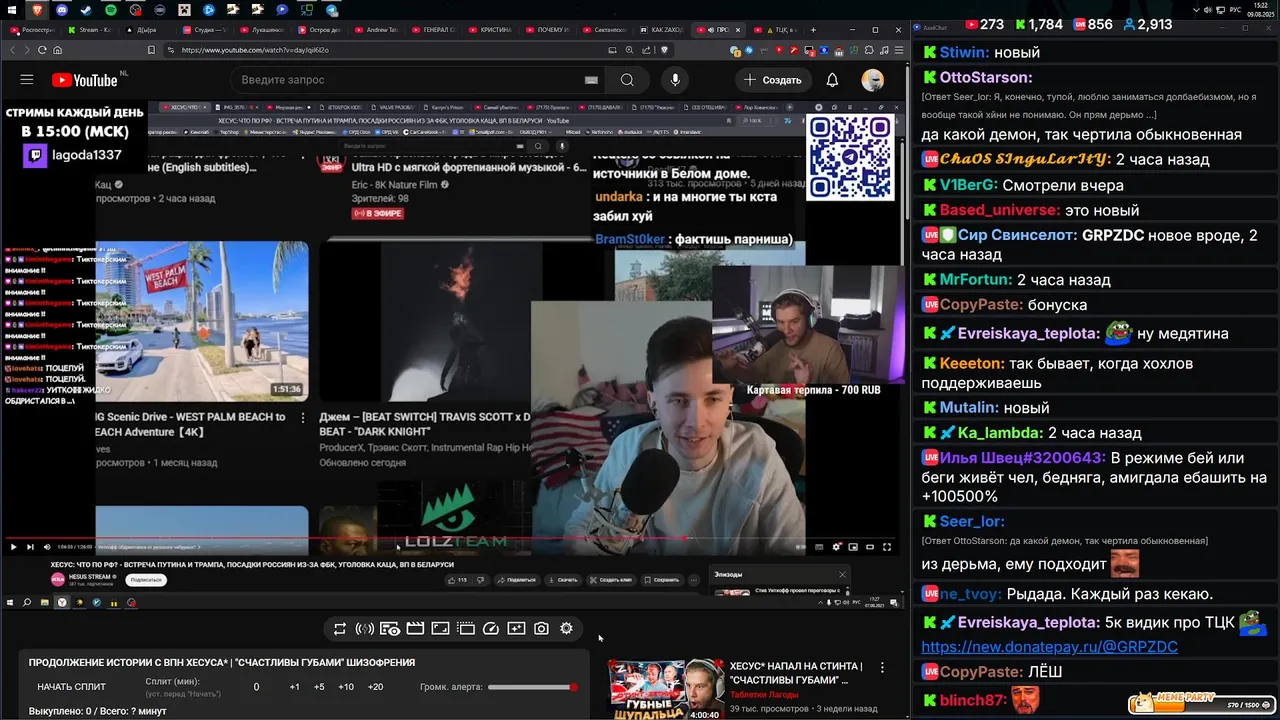The height and width of the screenshot is (720, 1280).
Task: Click the Stiwin username in chat
Action: coord(962,52)
